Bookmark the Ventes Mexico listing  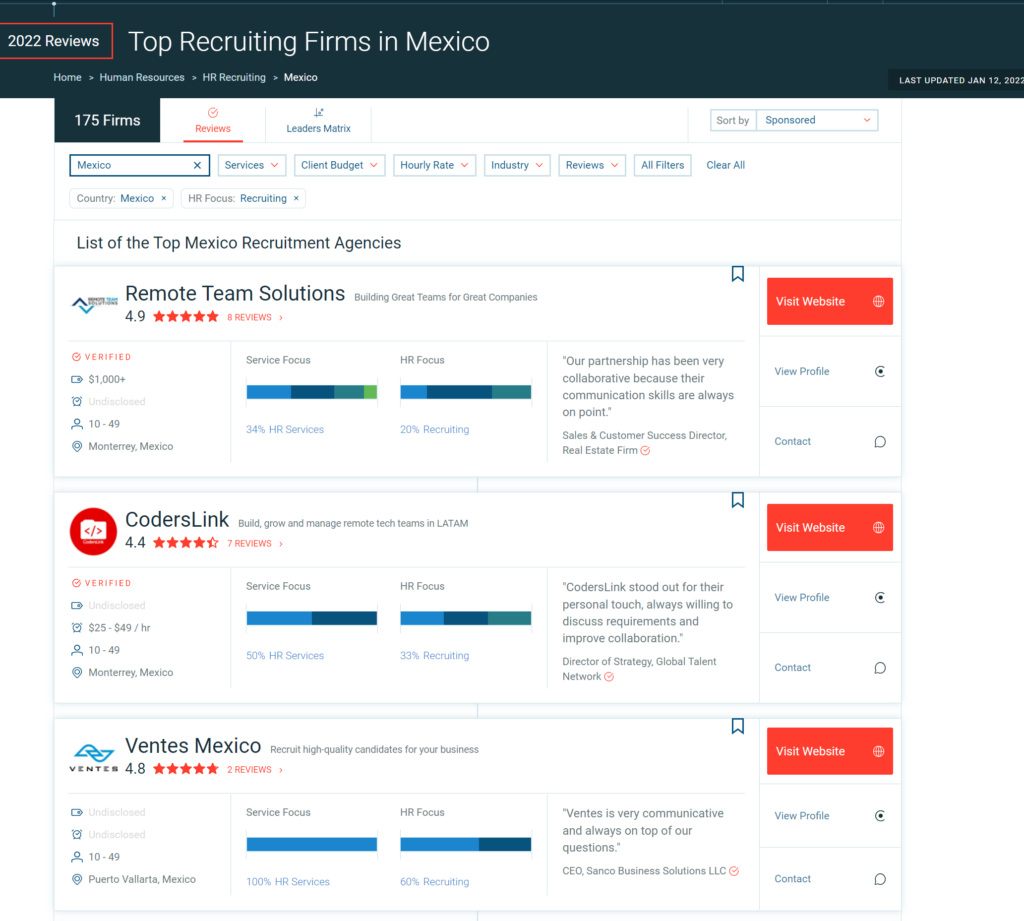tap(737, 726)
